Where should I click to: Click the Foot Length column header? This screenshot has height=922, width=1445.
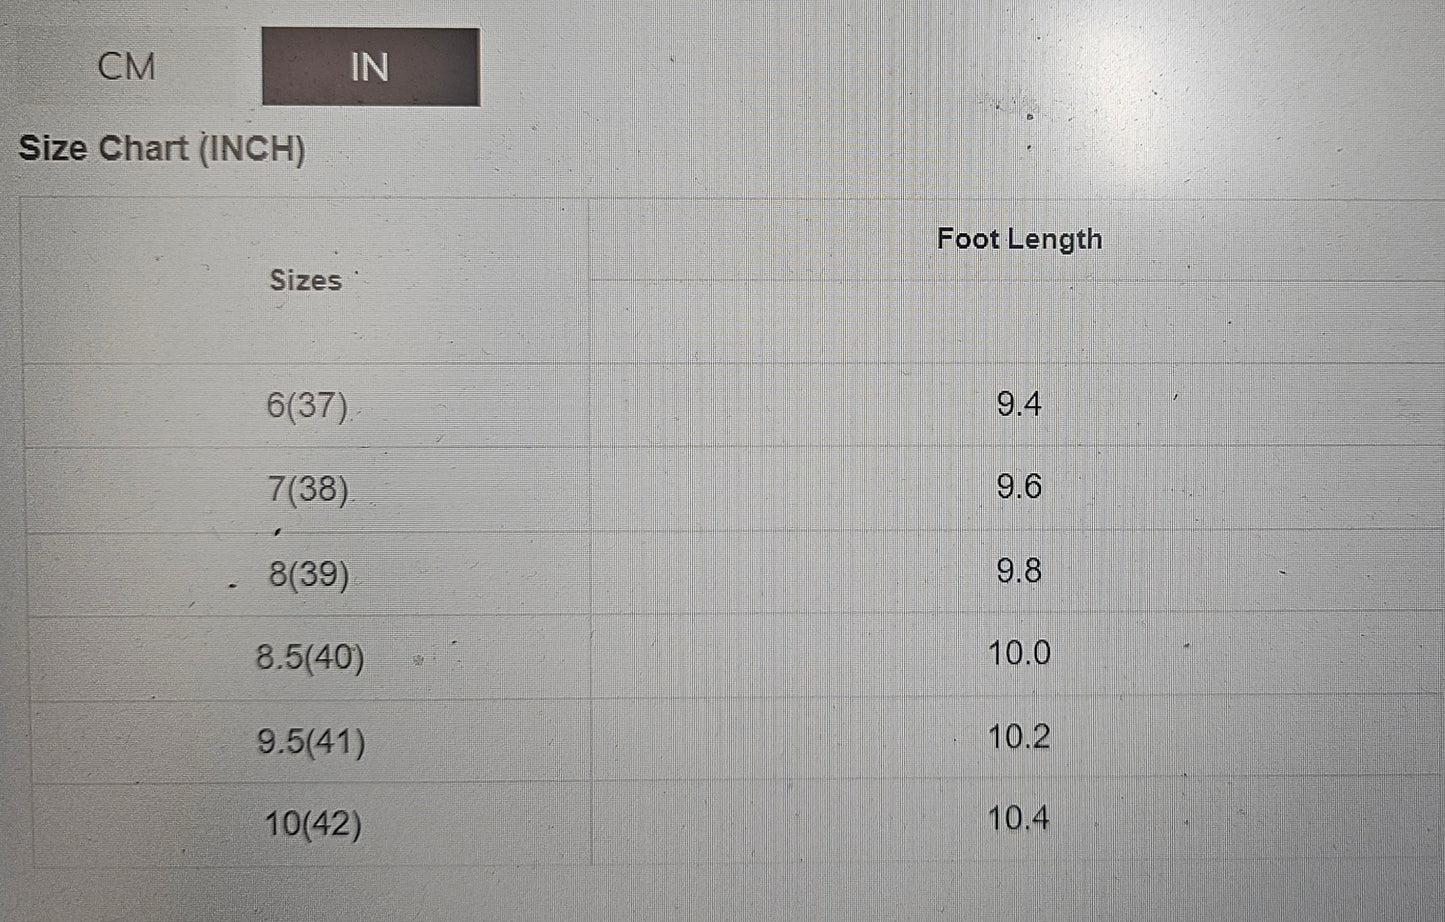tap(1019, 239)
